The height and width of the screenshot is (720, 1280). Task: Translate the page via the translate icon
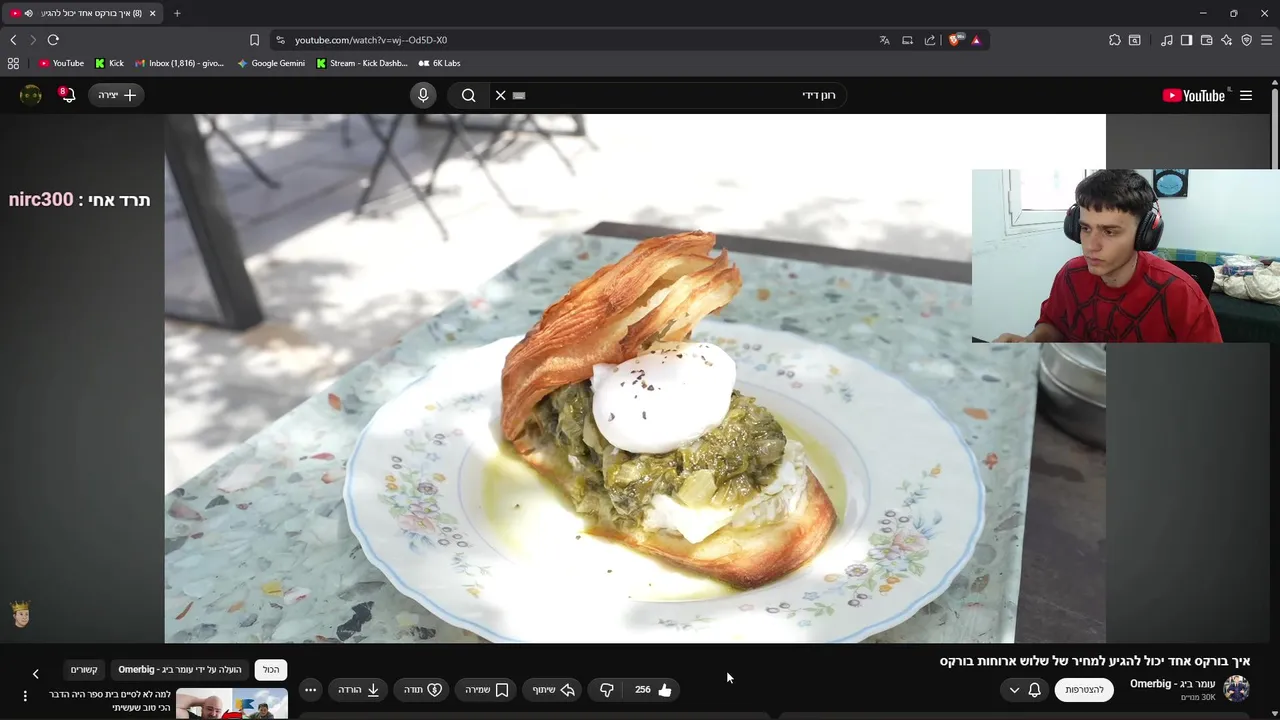(884, 40)
